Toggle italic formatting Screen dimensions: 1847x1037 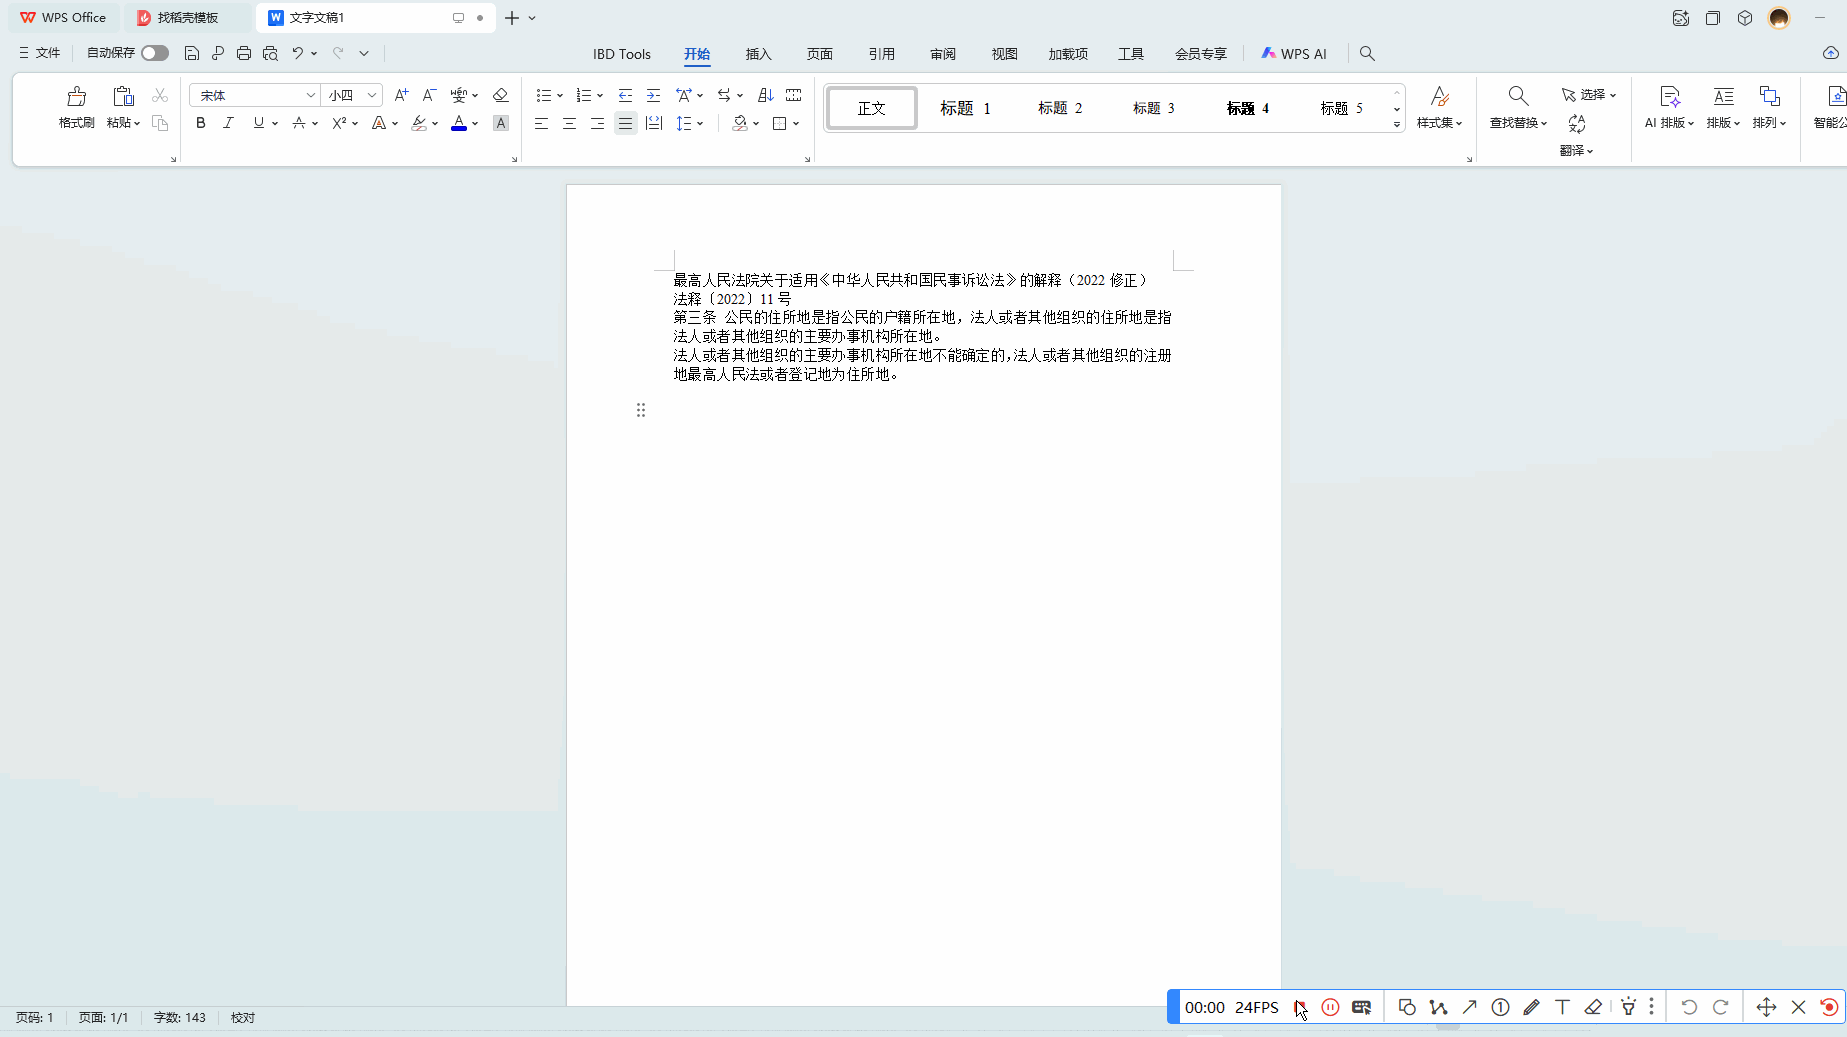click(x=229, y=123)
